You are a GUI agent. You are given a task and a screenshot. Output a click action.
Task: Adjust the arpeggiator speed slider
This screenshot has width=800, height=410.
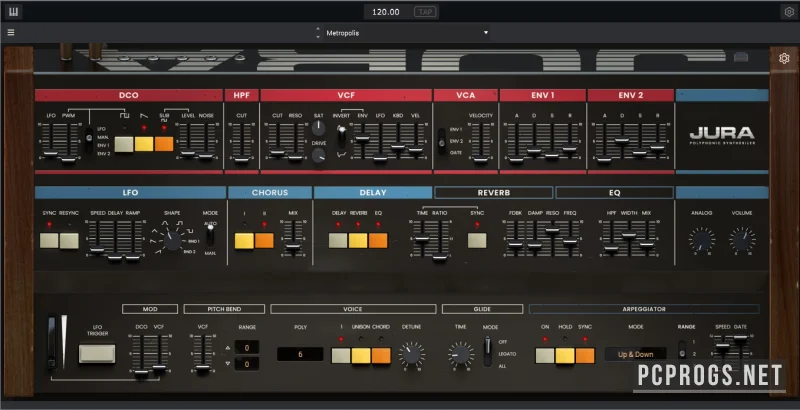722,347
